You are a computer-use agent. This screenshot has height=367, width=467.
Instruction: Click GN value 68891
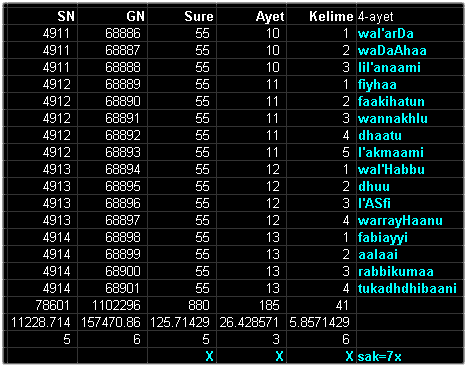[123, 118]
